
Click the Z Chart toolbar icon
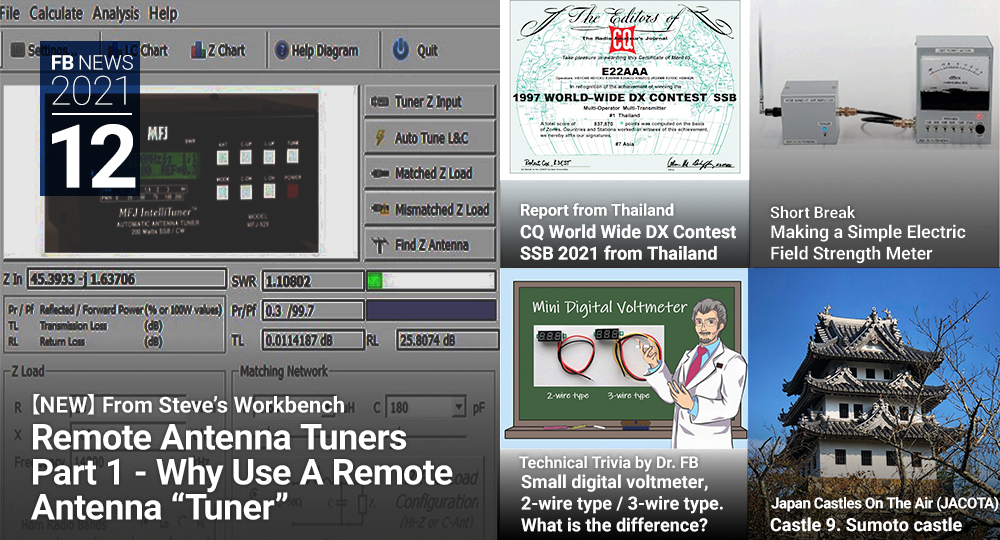coord(198,50)
